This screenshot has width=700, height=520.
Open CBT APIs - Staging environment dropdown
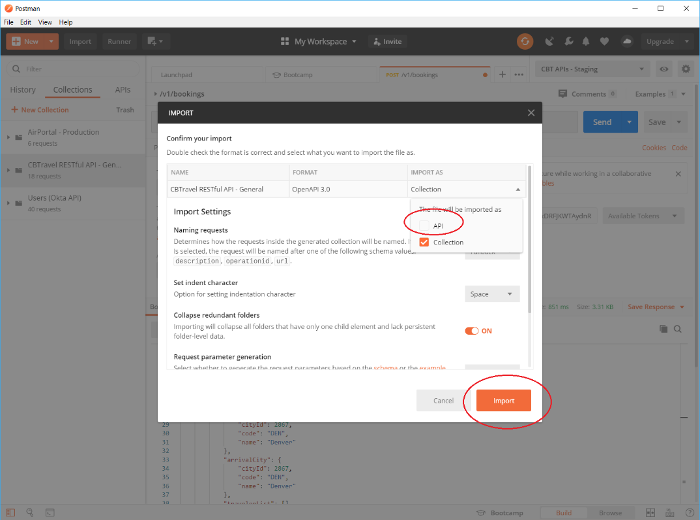point(592,69)
